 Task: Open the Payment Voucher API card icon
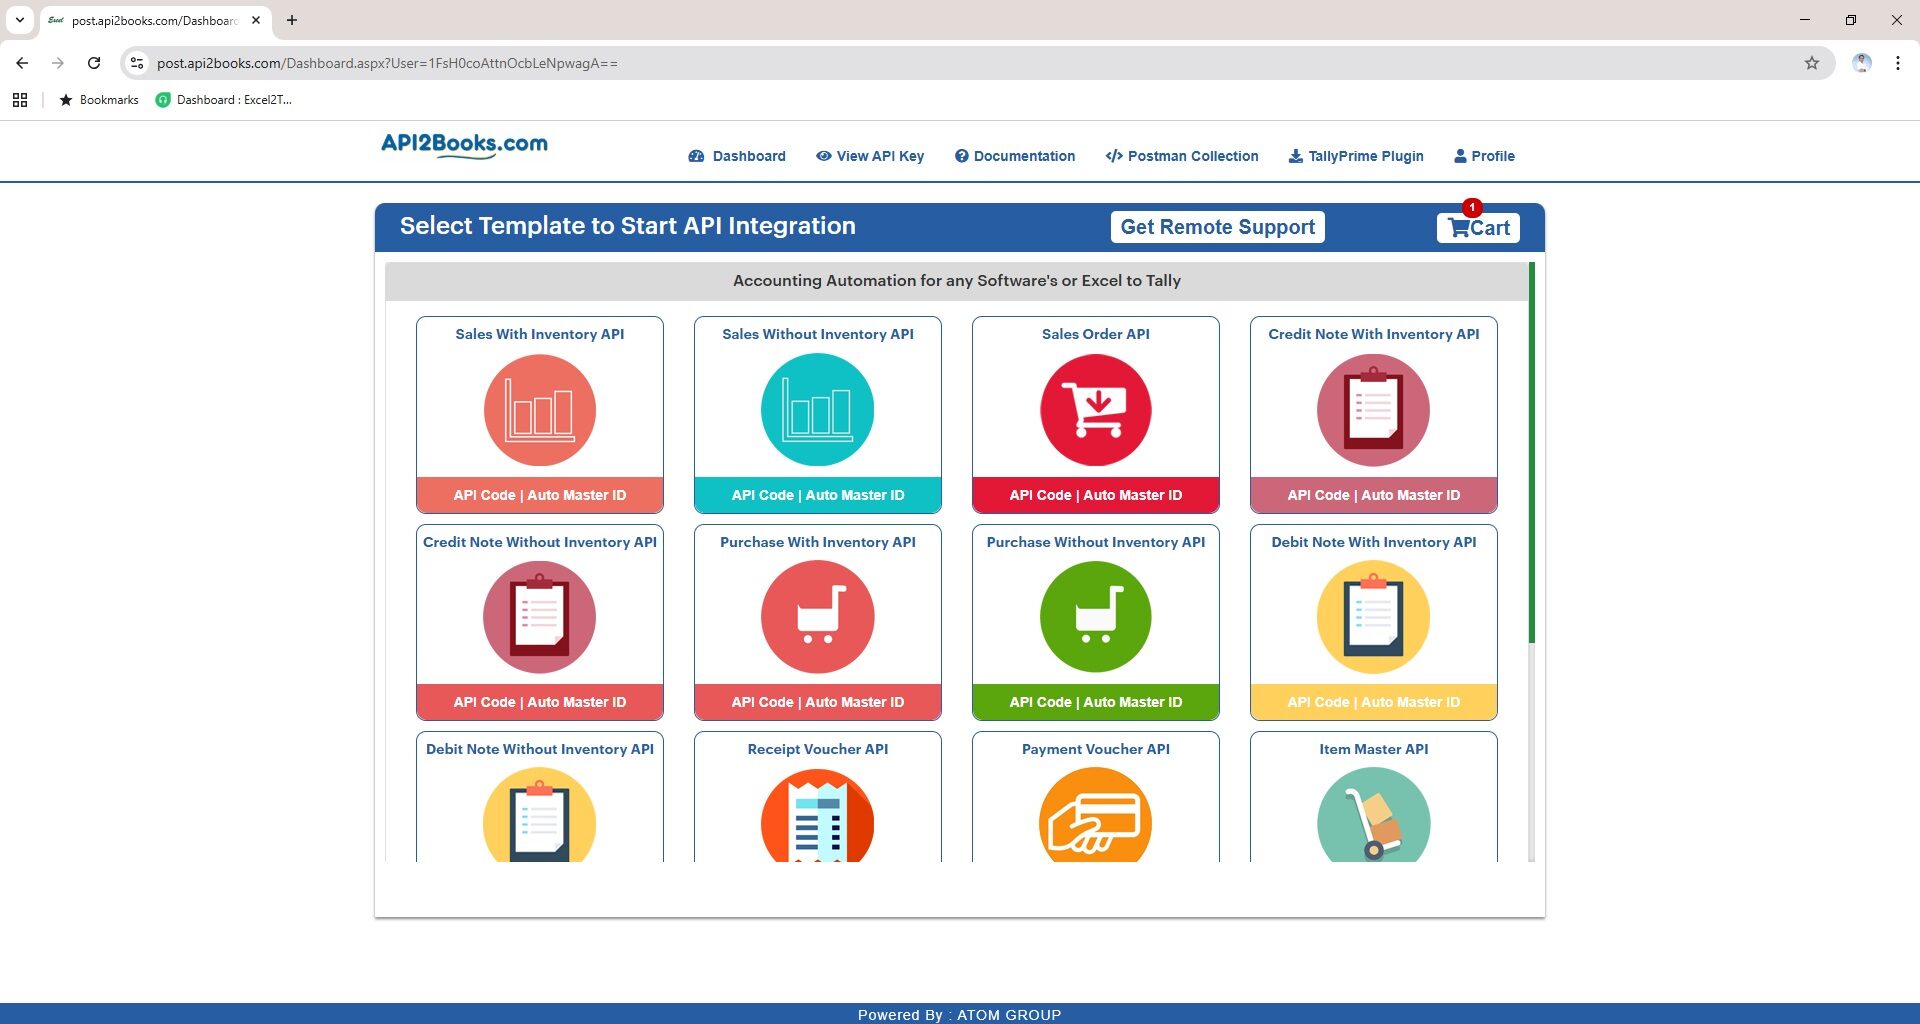coord(1096,815)
